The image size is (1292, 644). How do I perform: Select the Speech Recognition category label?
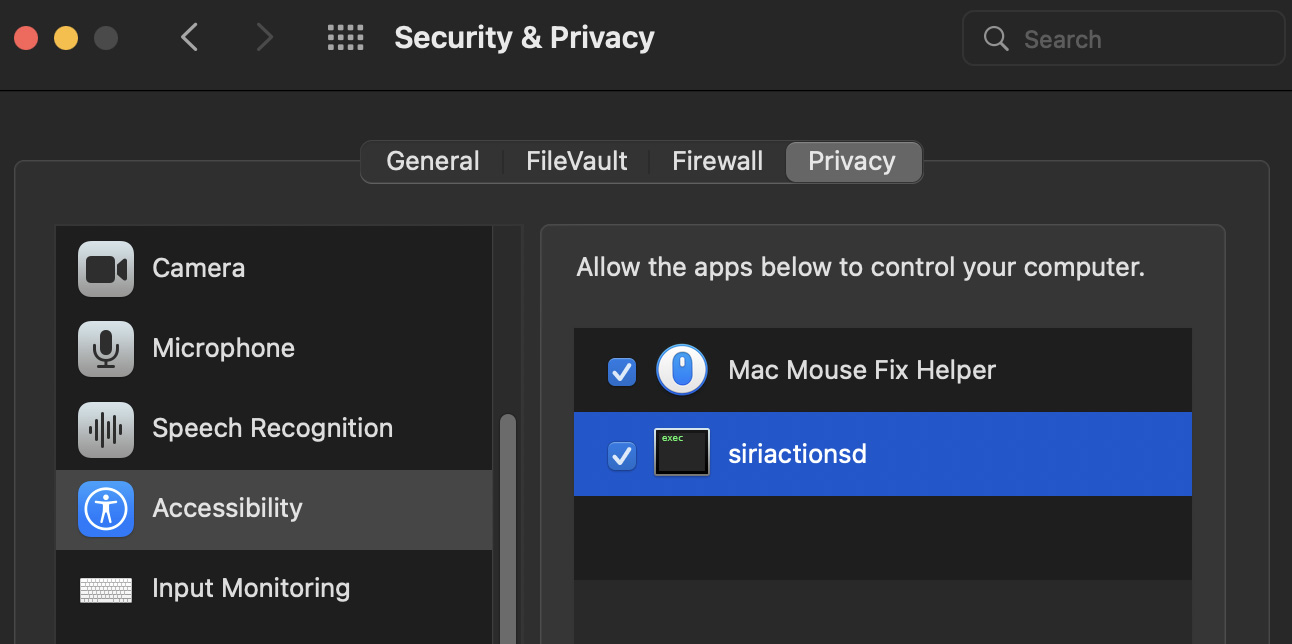pos(272,429)
